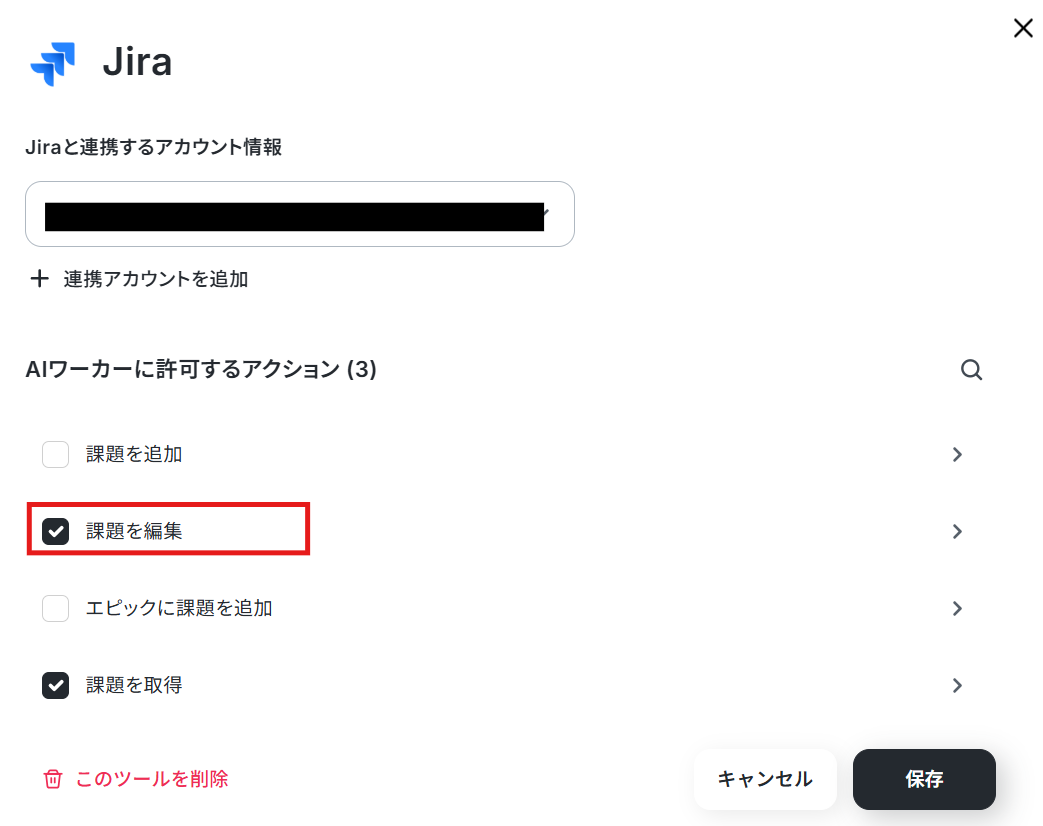This screenshot has width=1043, height=826.
Task: Open the linked account dropdown
Action: (x=300, y=214)
